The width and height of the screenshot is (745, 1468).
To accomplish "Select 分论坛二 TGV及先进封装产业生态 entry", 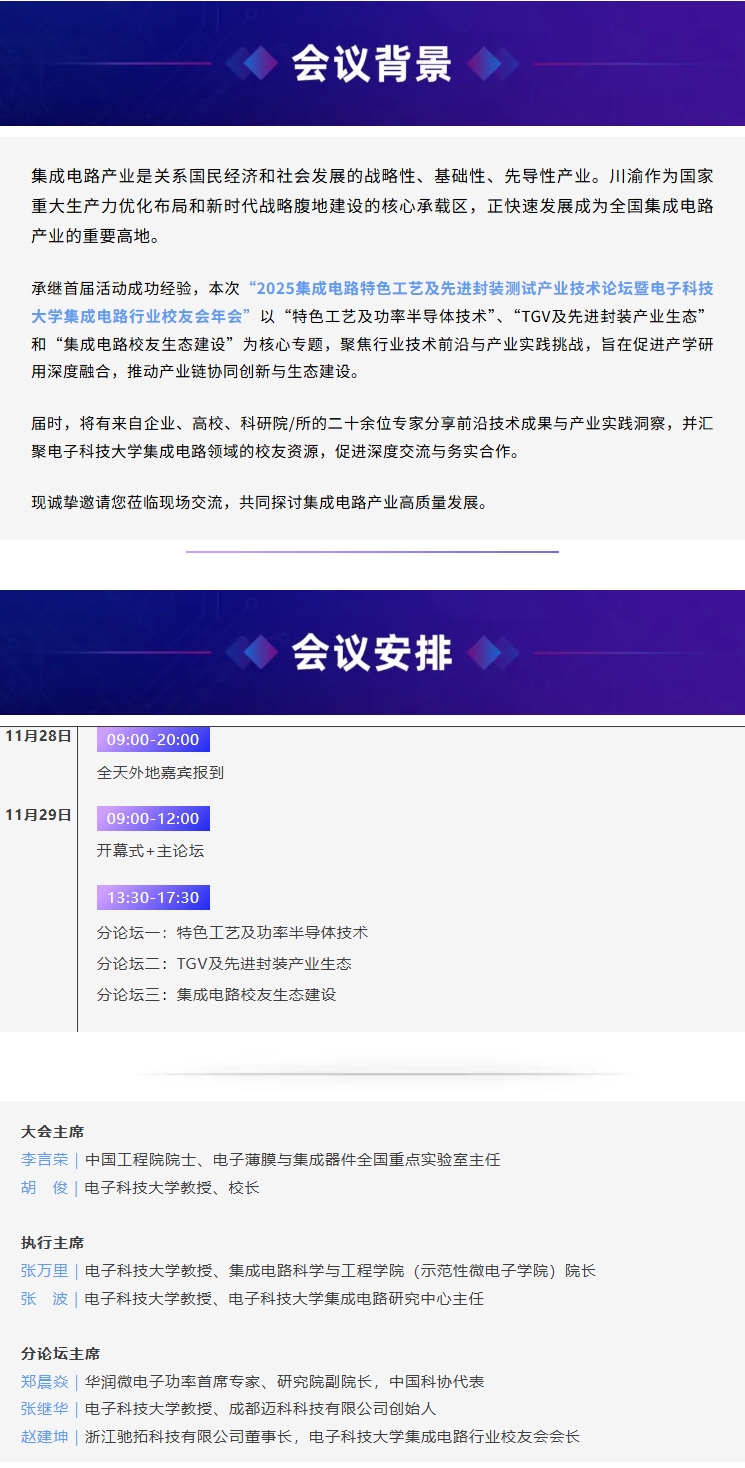I will click(x=224, y=964).
